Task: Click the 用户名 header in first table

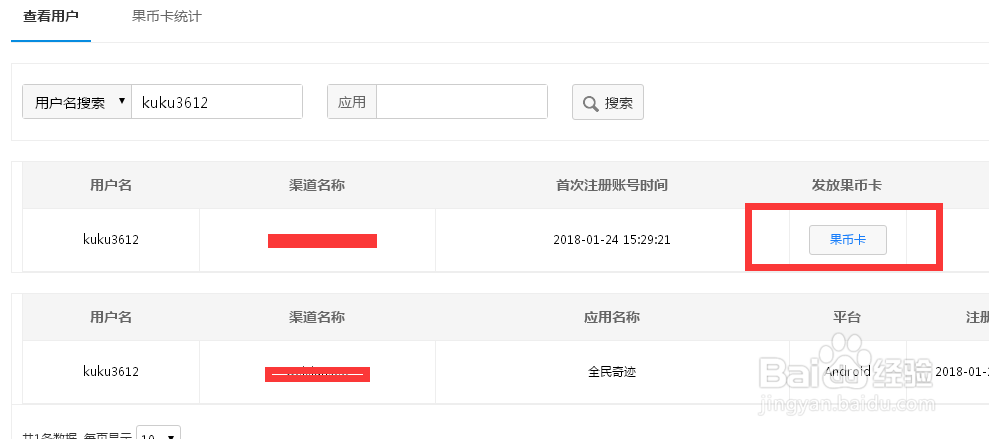Action: [x=111, y=185]
